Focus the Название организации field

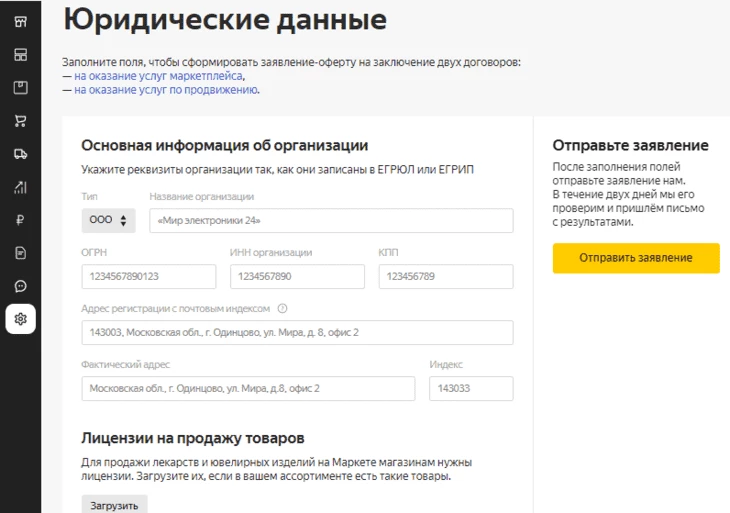click(x=331, y=221)
